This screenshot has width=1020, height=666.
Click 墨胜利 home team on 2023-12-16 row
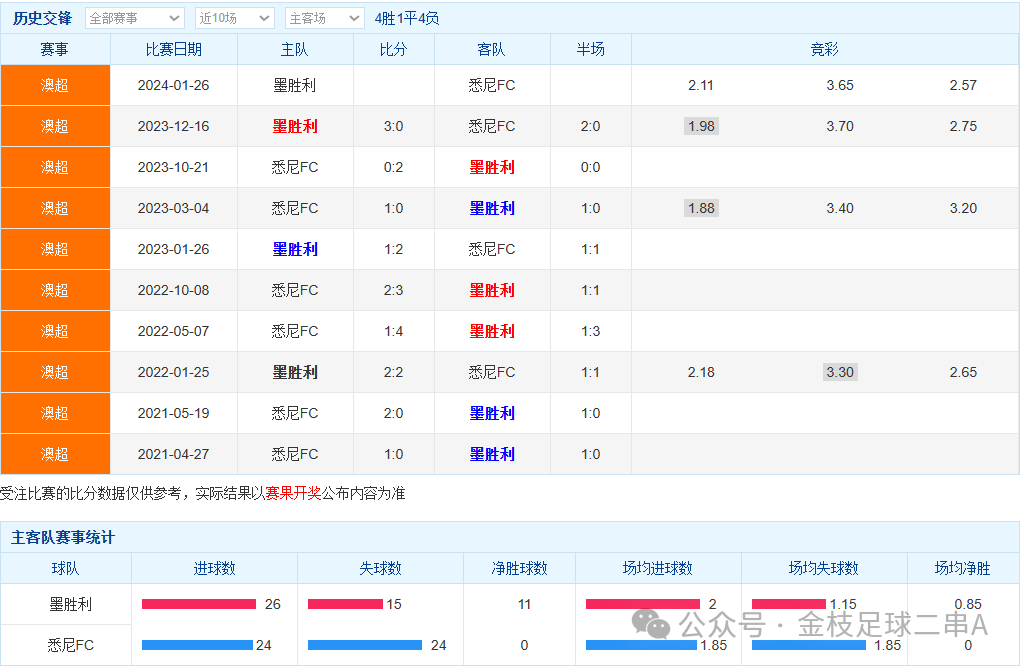click(295, 126)
